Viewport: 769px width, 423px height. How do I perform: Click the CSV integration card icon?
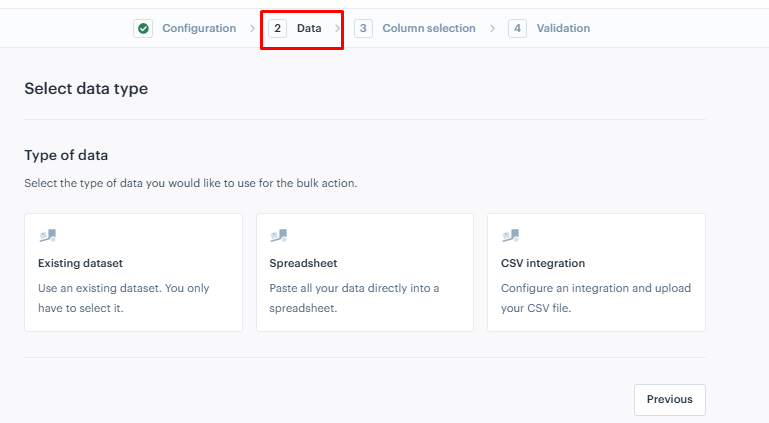click(511, 236)
